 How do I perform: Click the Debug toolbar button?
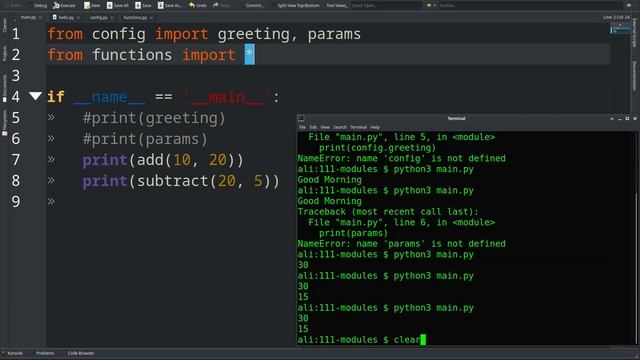[x=40, y=5]
